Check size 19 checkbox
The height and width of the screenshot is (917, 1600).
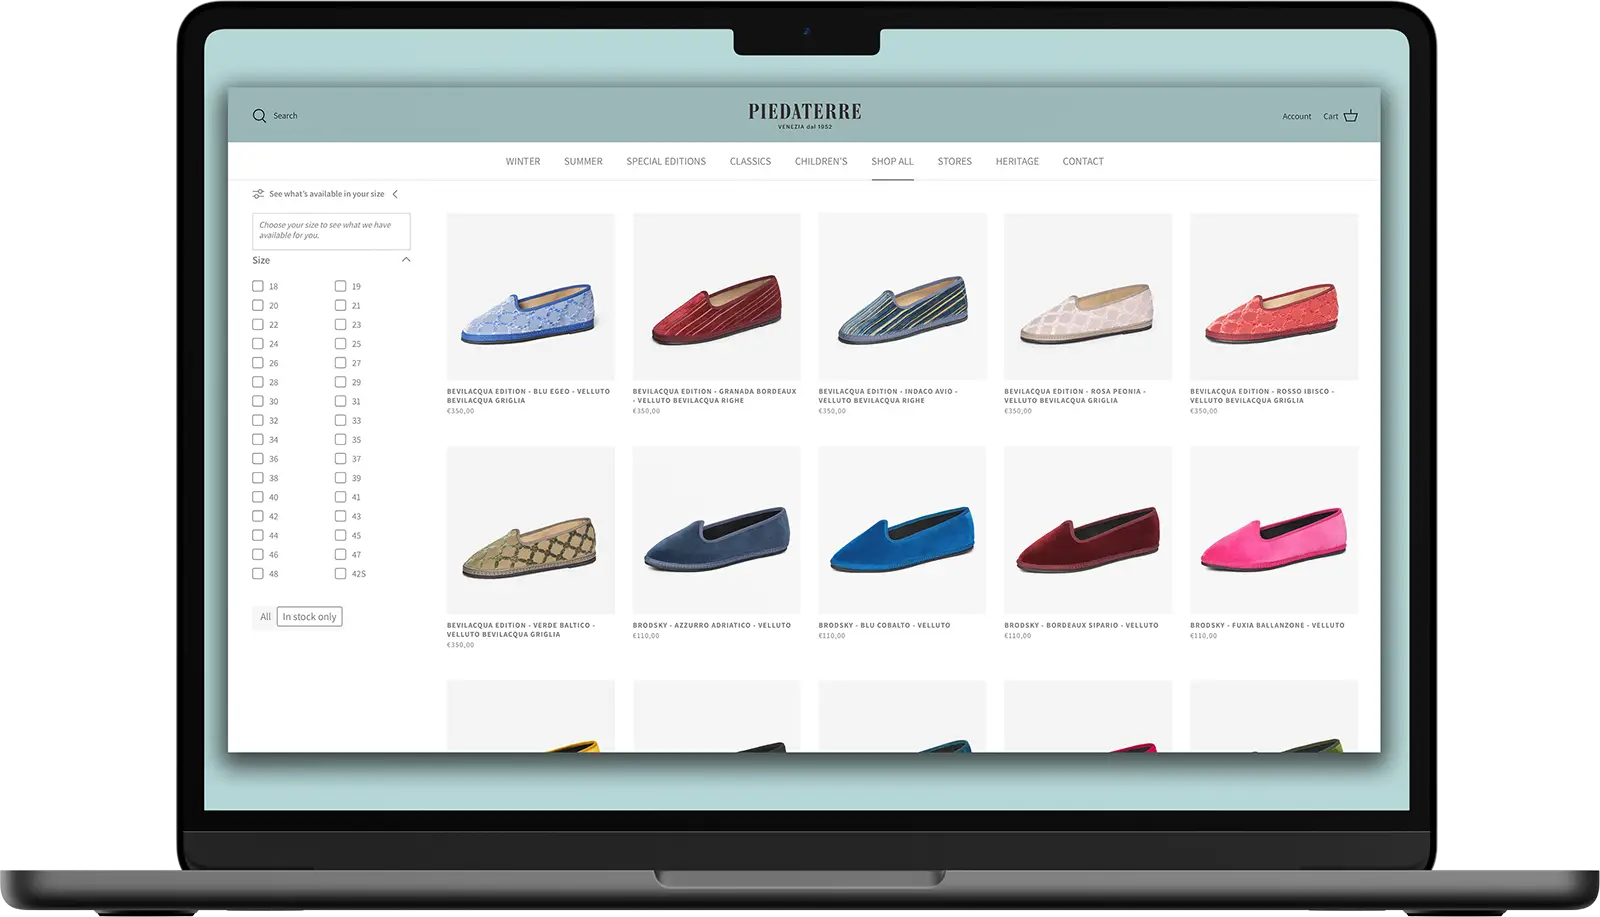pyautogui.click(x=340, y=286)
